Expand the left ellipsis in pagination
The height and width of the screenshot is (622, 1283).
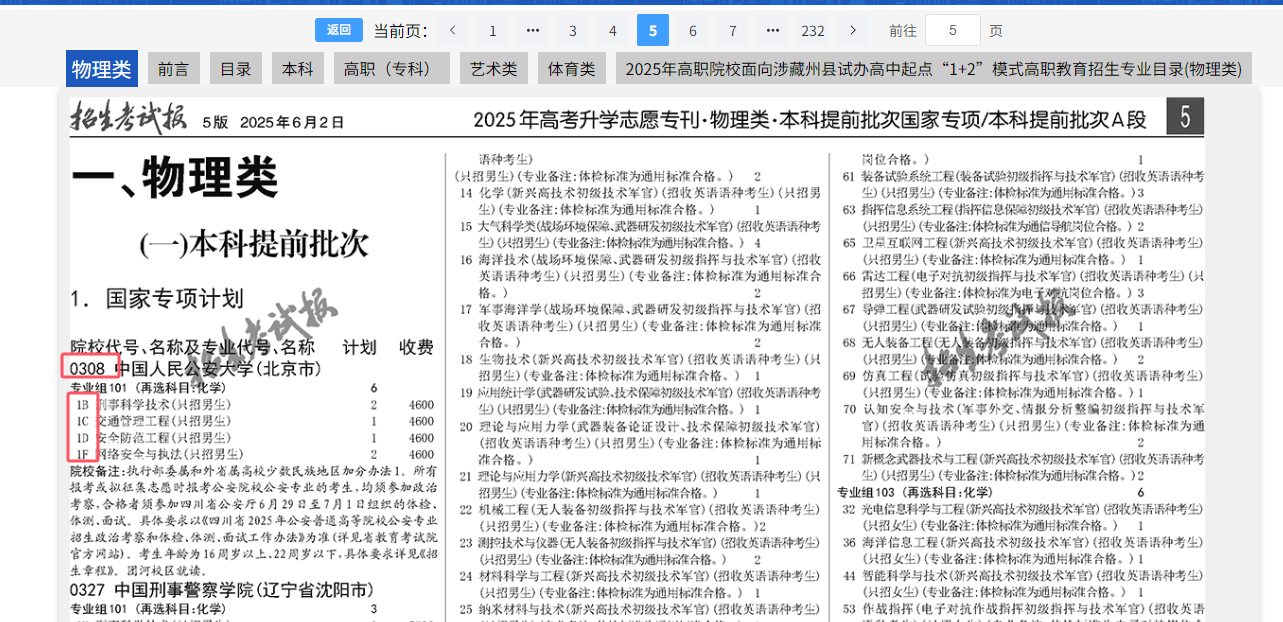[x=533, y=30]
